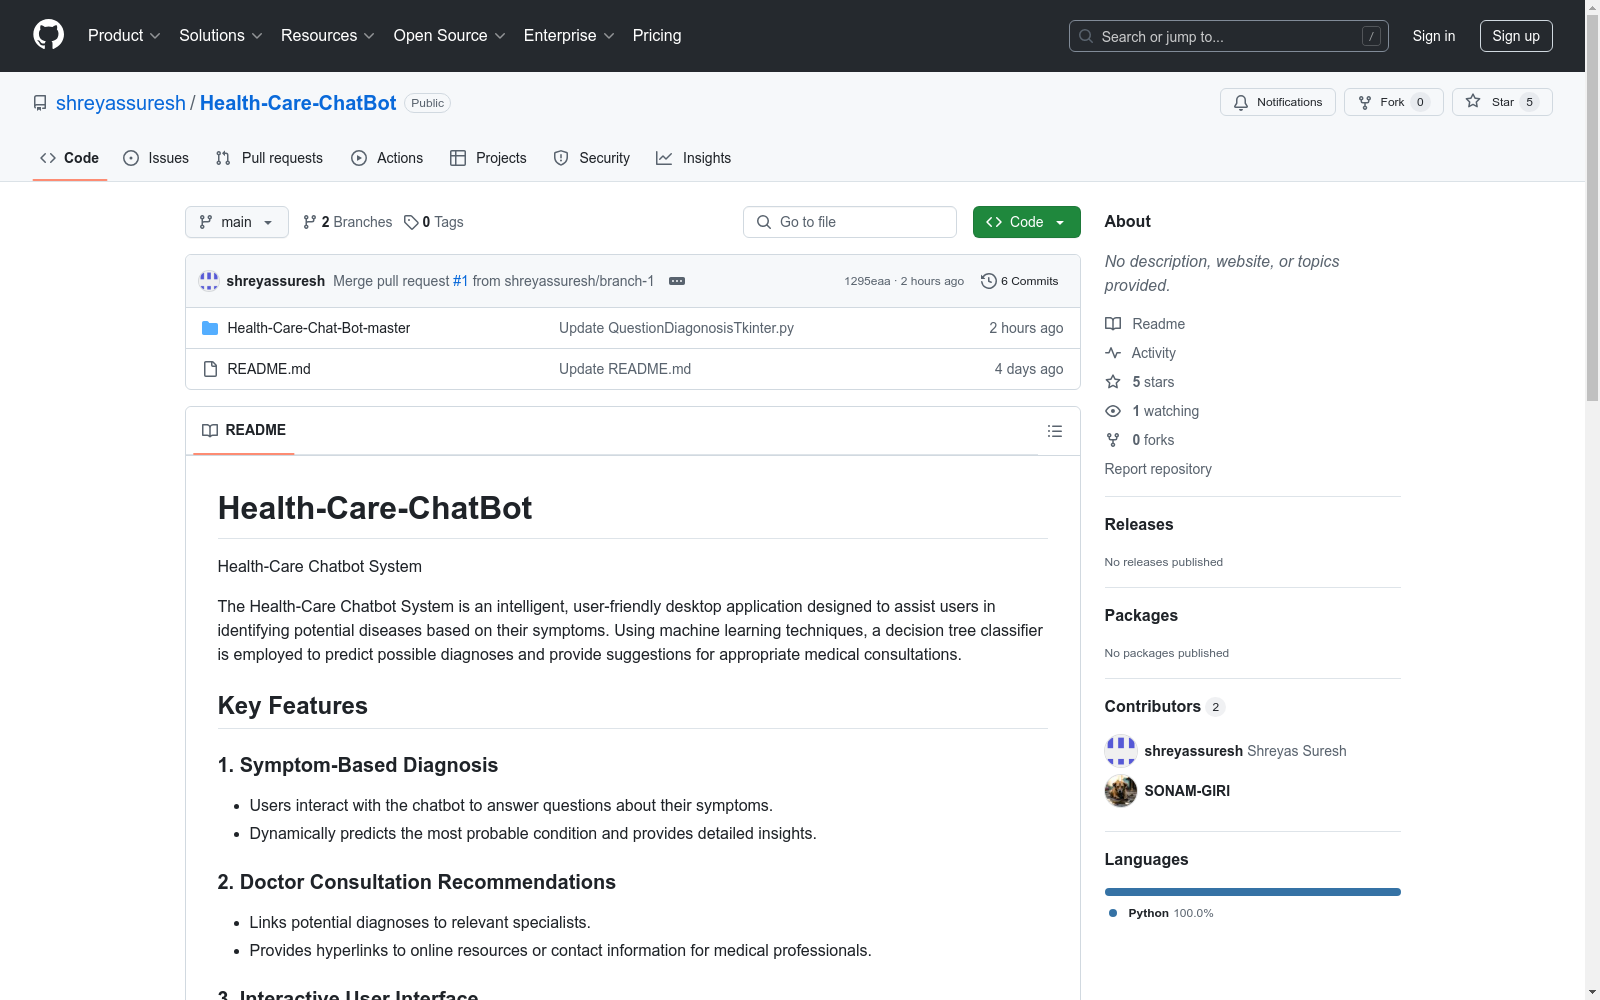1600x1000 pixels.
Task: Click the pulse icon beside Activity
Action: [x=1113, y=353]
